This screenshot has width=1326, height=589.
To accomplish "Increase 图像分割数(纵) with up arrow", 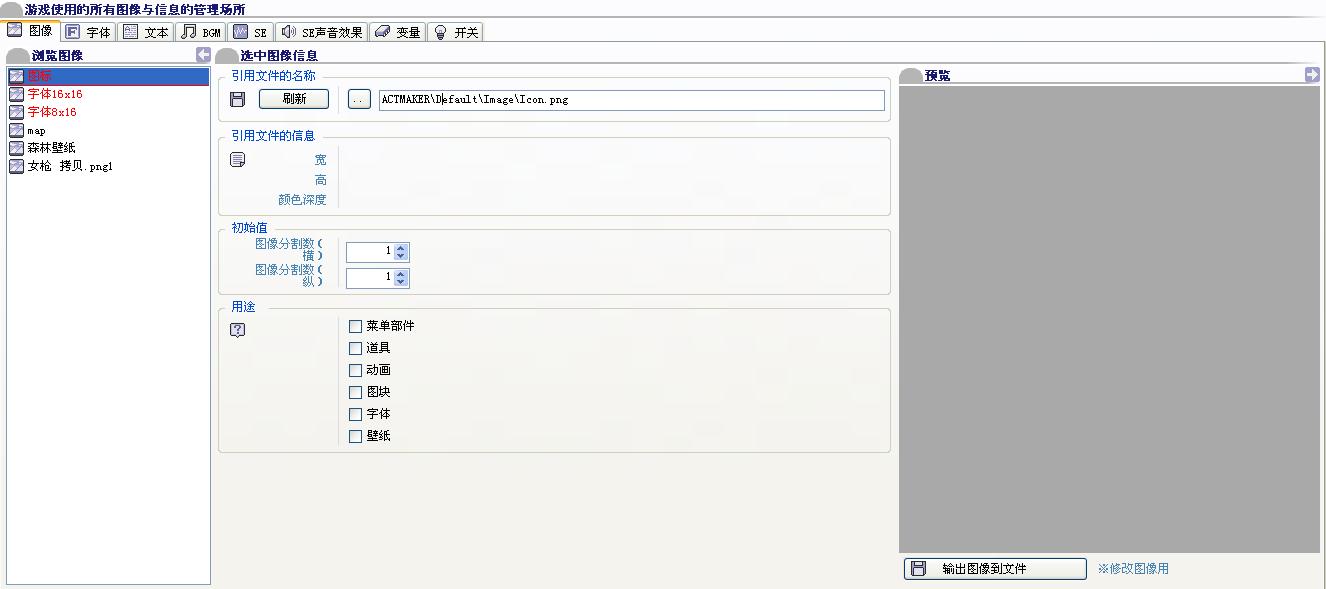I will pyautogui.click(x=401, y=273).
